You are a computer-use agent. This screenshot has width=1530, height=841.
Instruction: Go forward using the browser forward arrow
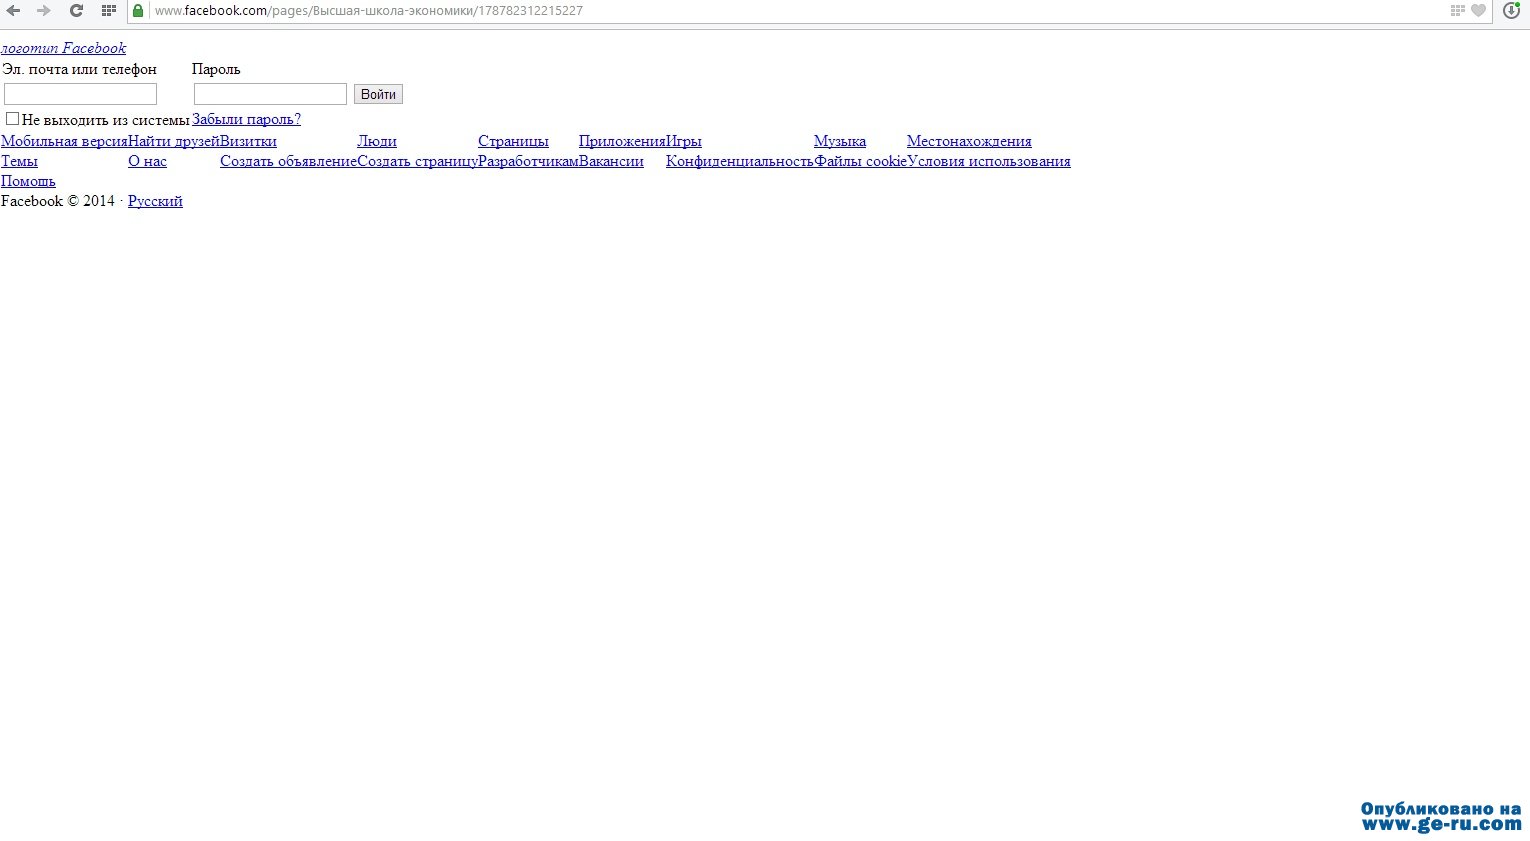(x=43, y=11)
